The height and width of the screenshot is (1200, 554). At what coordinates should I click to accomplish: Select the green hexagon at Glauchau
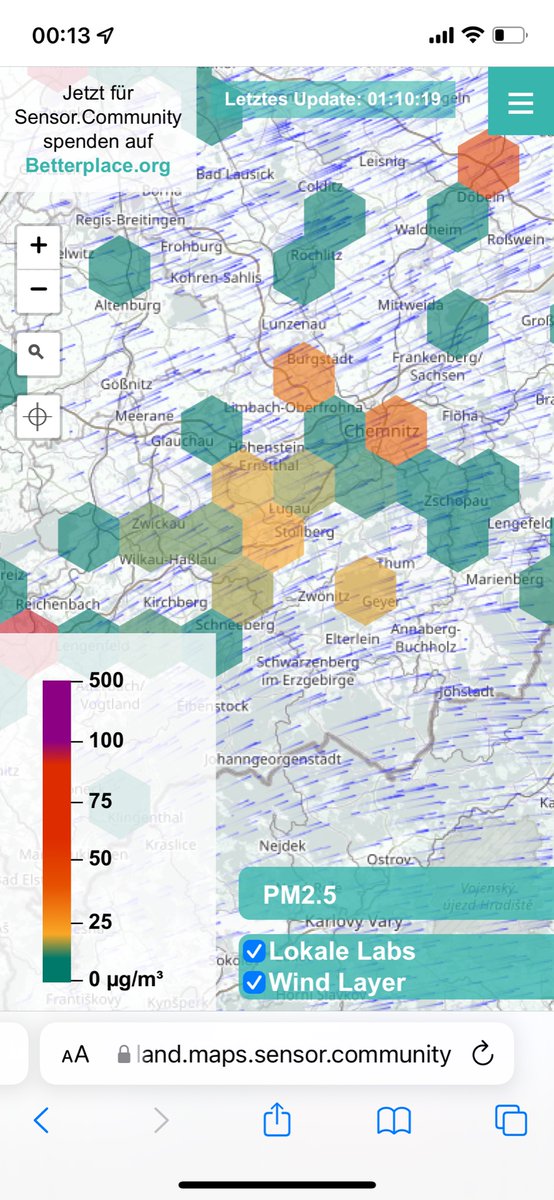211,429
